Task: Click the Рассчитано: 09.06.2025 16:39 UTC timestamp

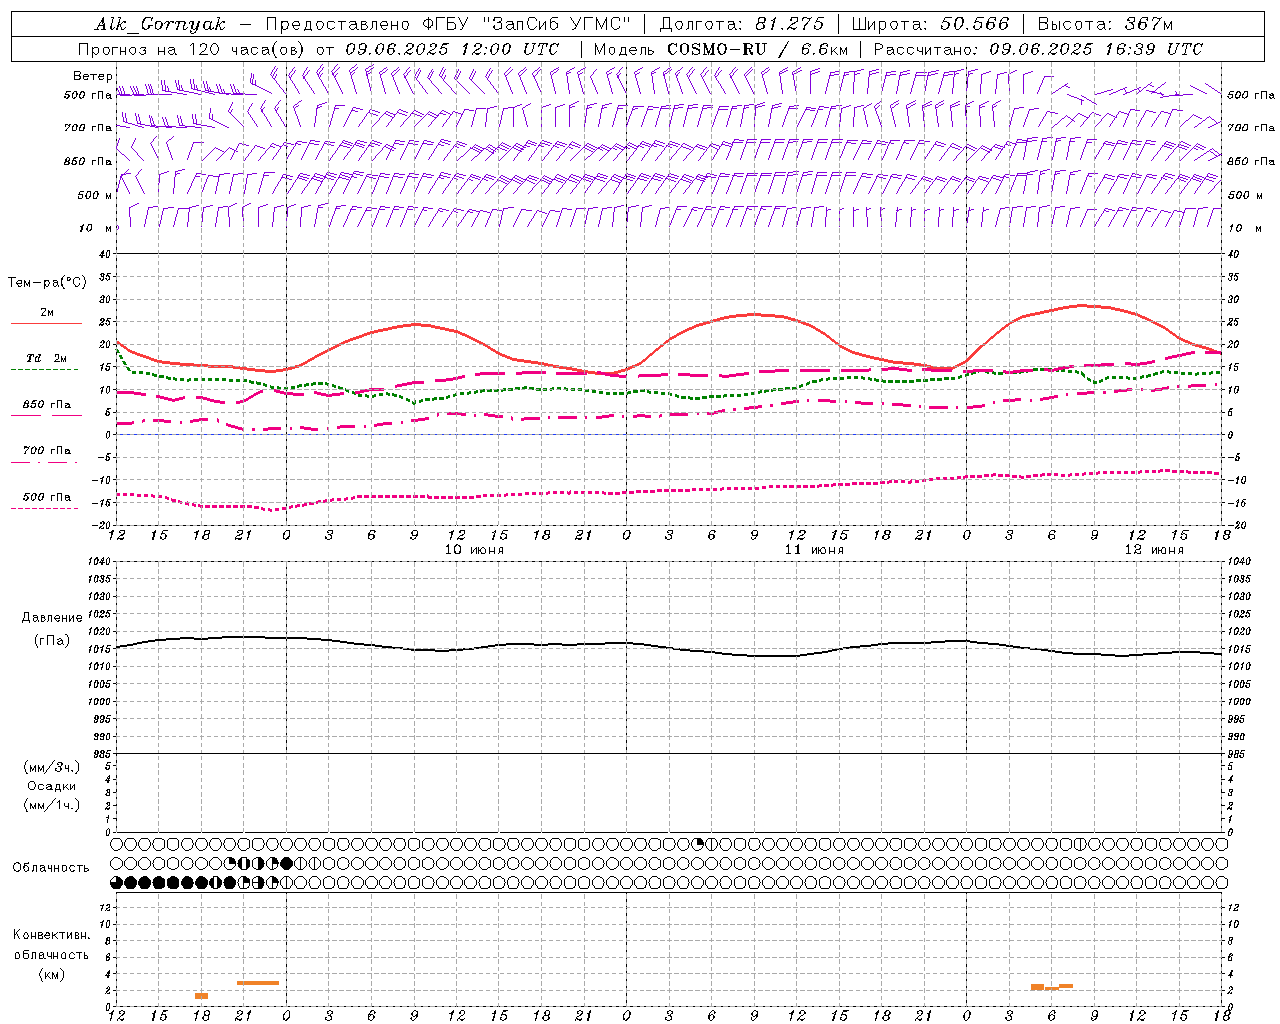Action: point(1038,49)
